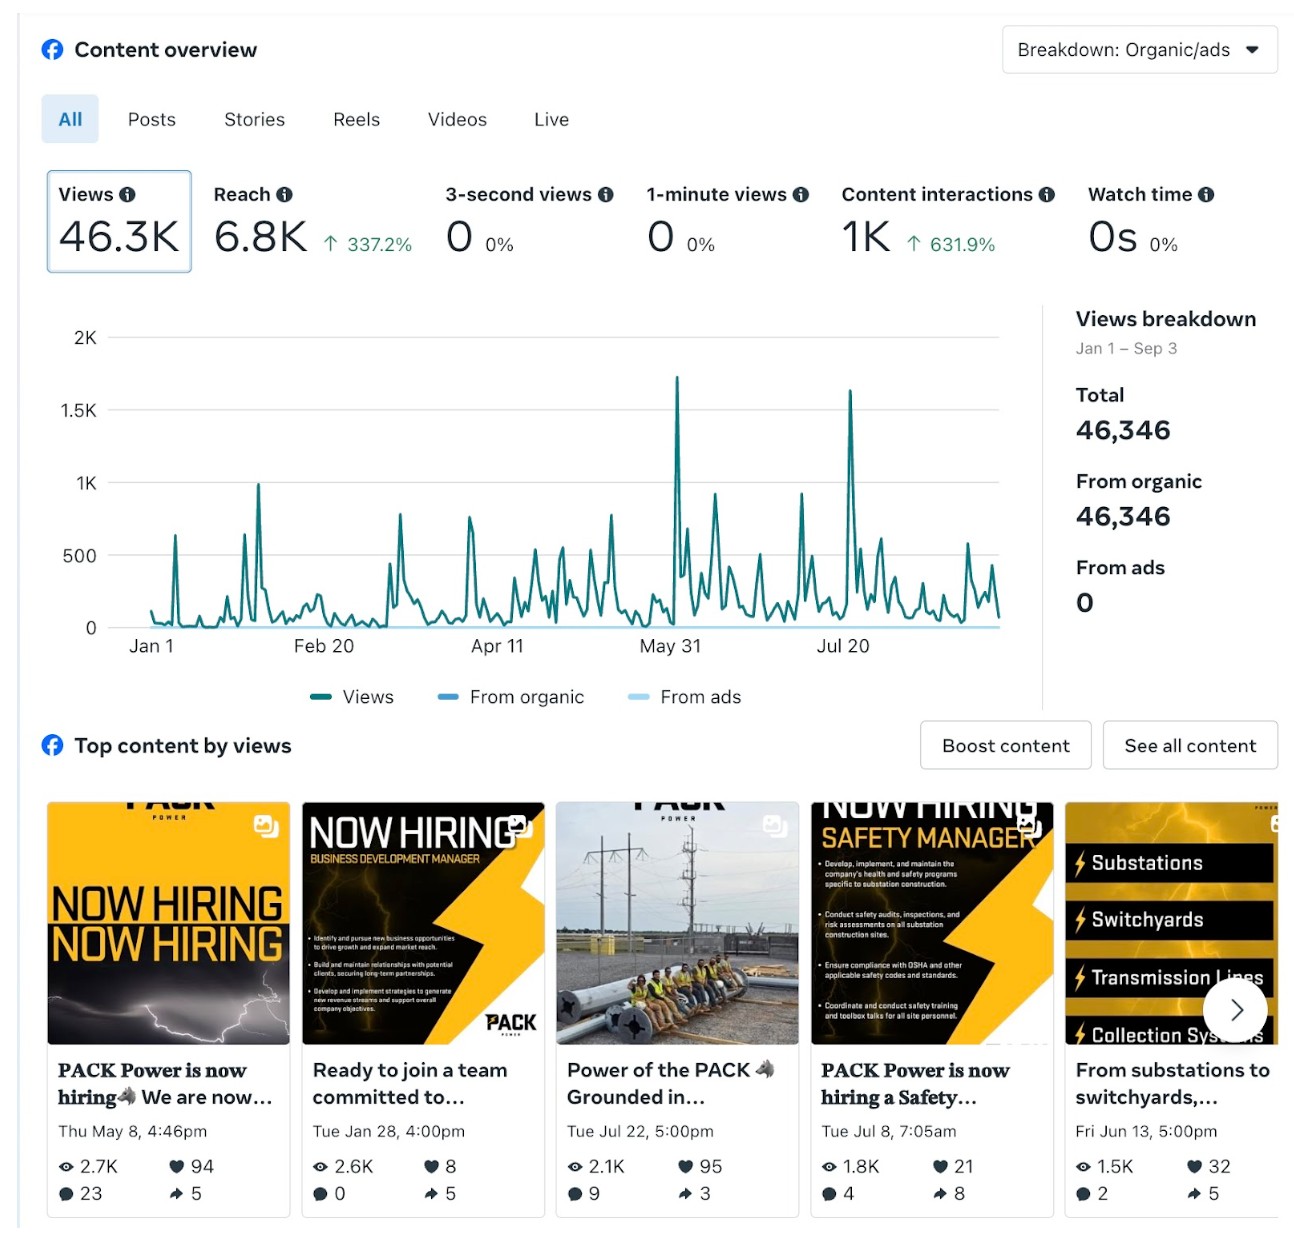Screen dimensions: 1294x1239
Task: Click the Content interactions info icon
Action: [x=1047, y=195]
